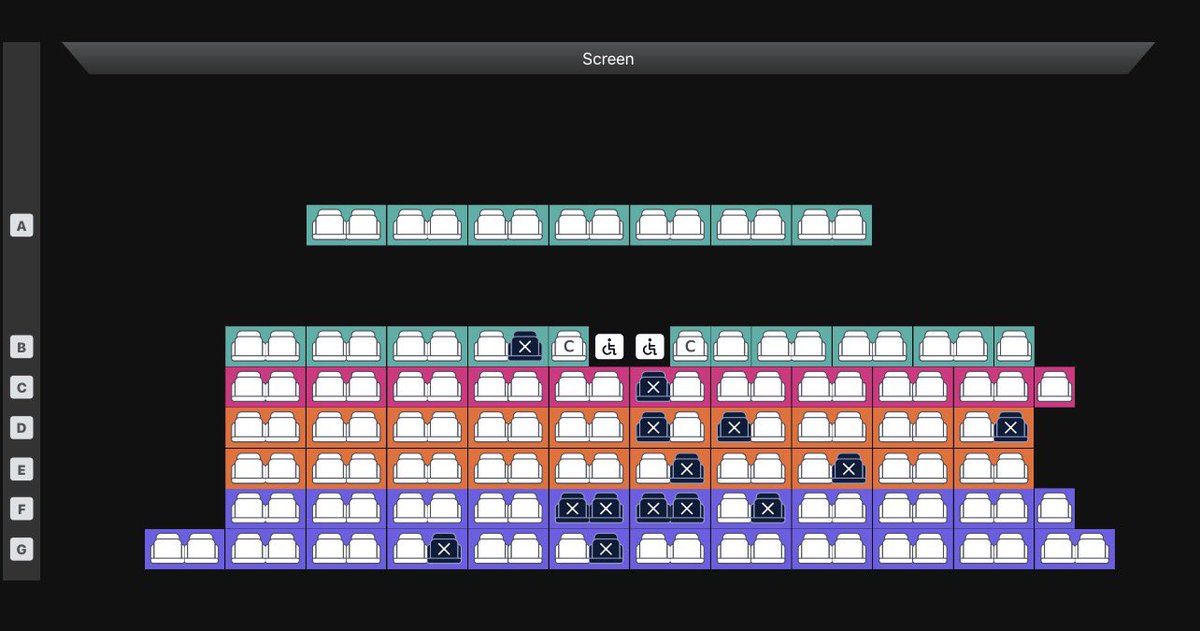
Task: Pick the leftmost seat in row G
Action: point(168,549)
